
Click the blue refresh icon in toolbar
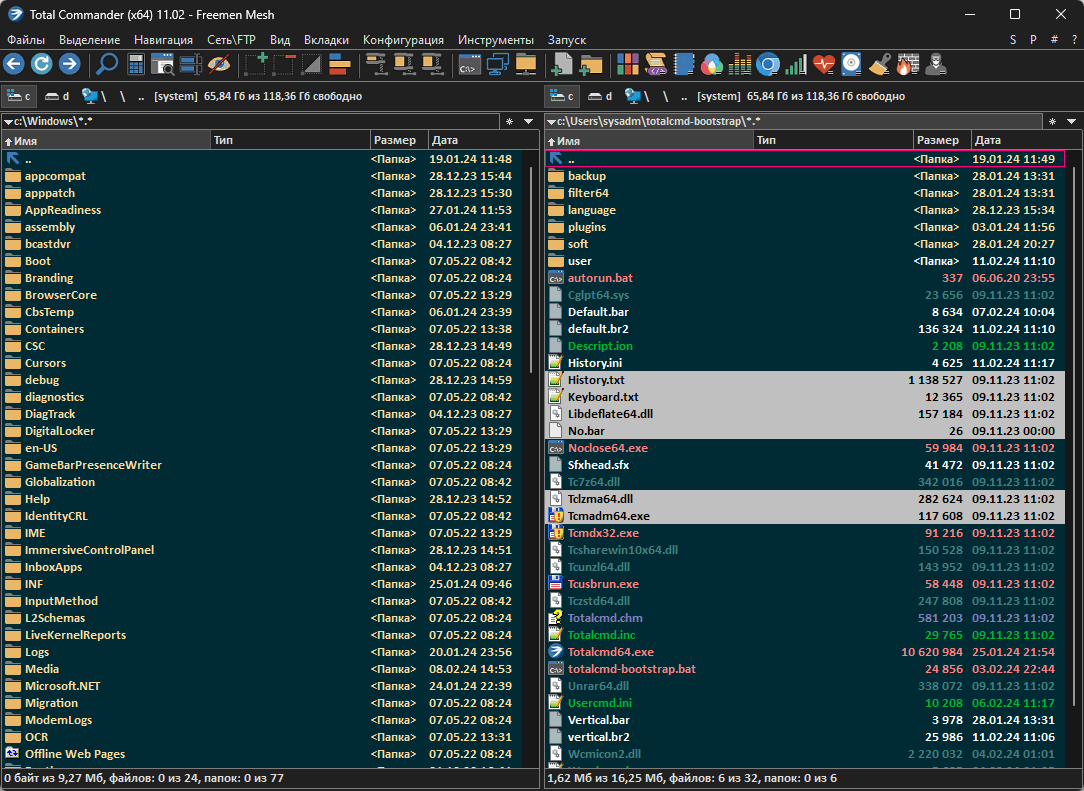click(41, 65)
